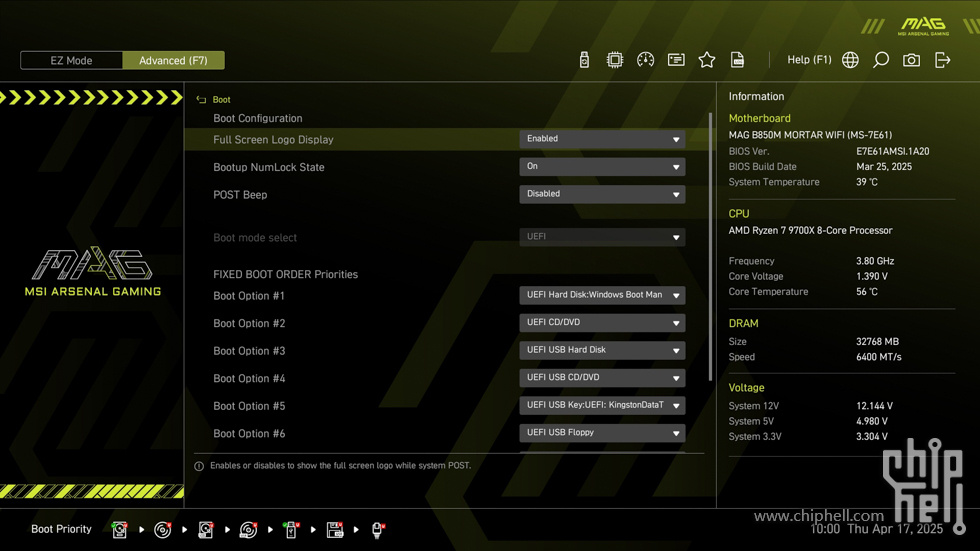
Task: Click the MAG B850M MORTAR WIFI model text
Action: click(x=810, y=135)
